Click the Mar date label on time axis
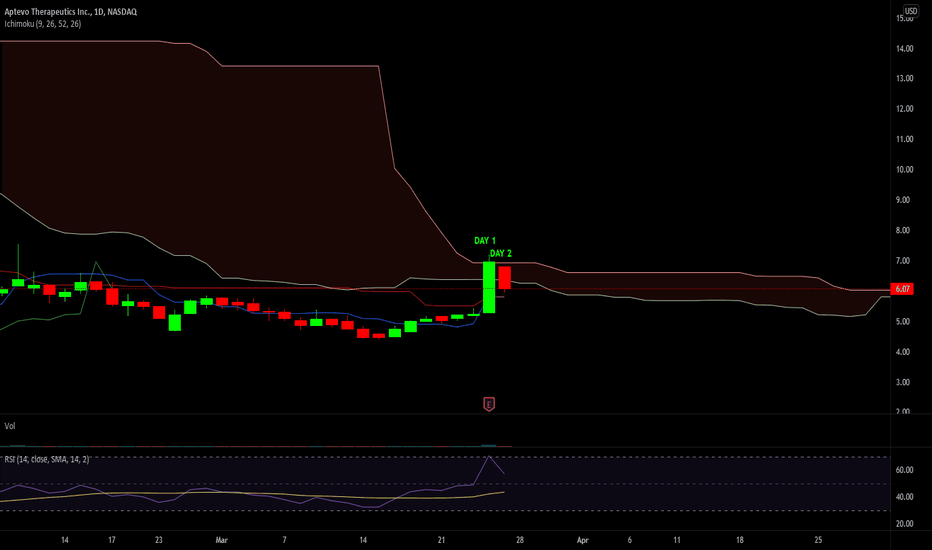 point(221,540)
